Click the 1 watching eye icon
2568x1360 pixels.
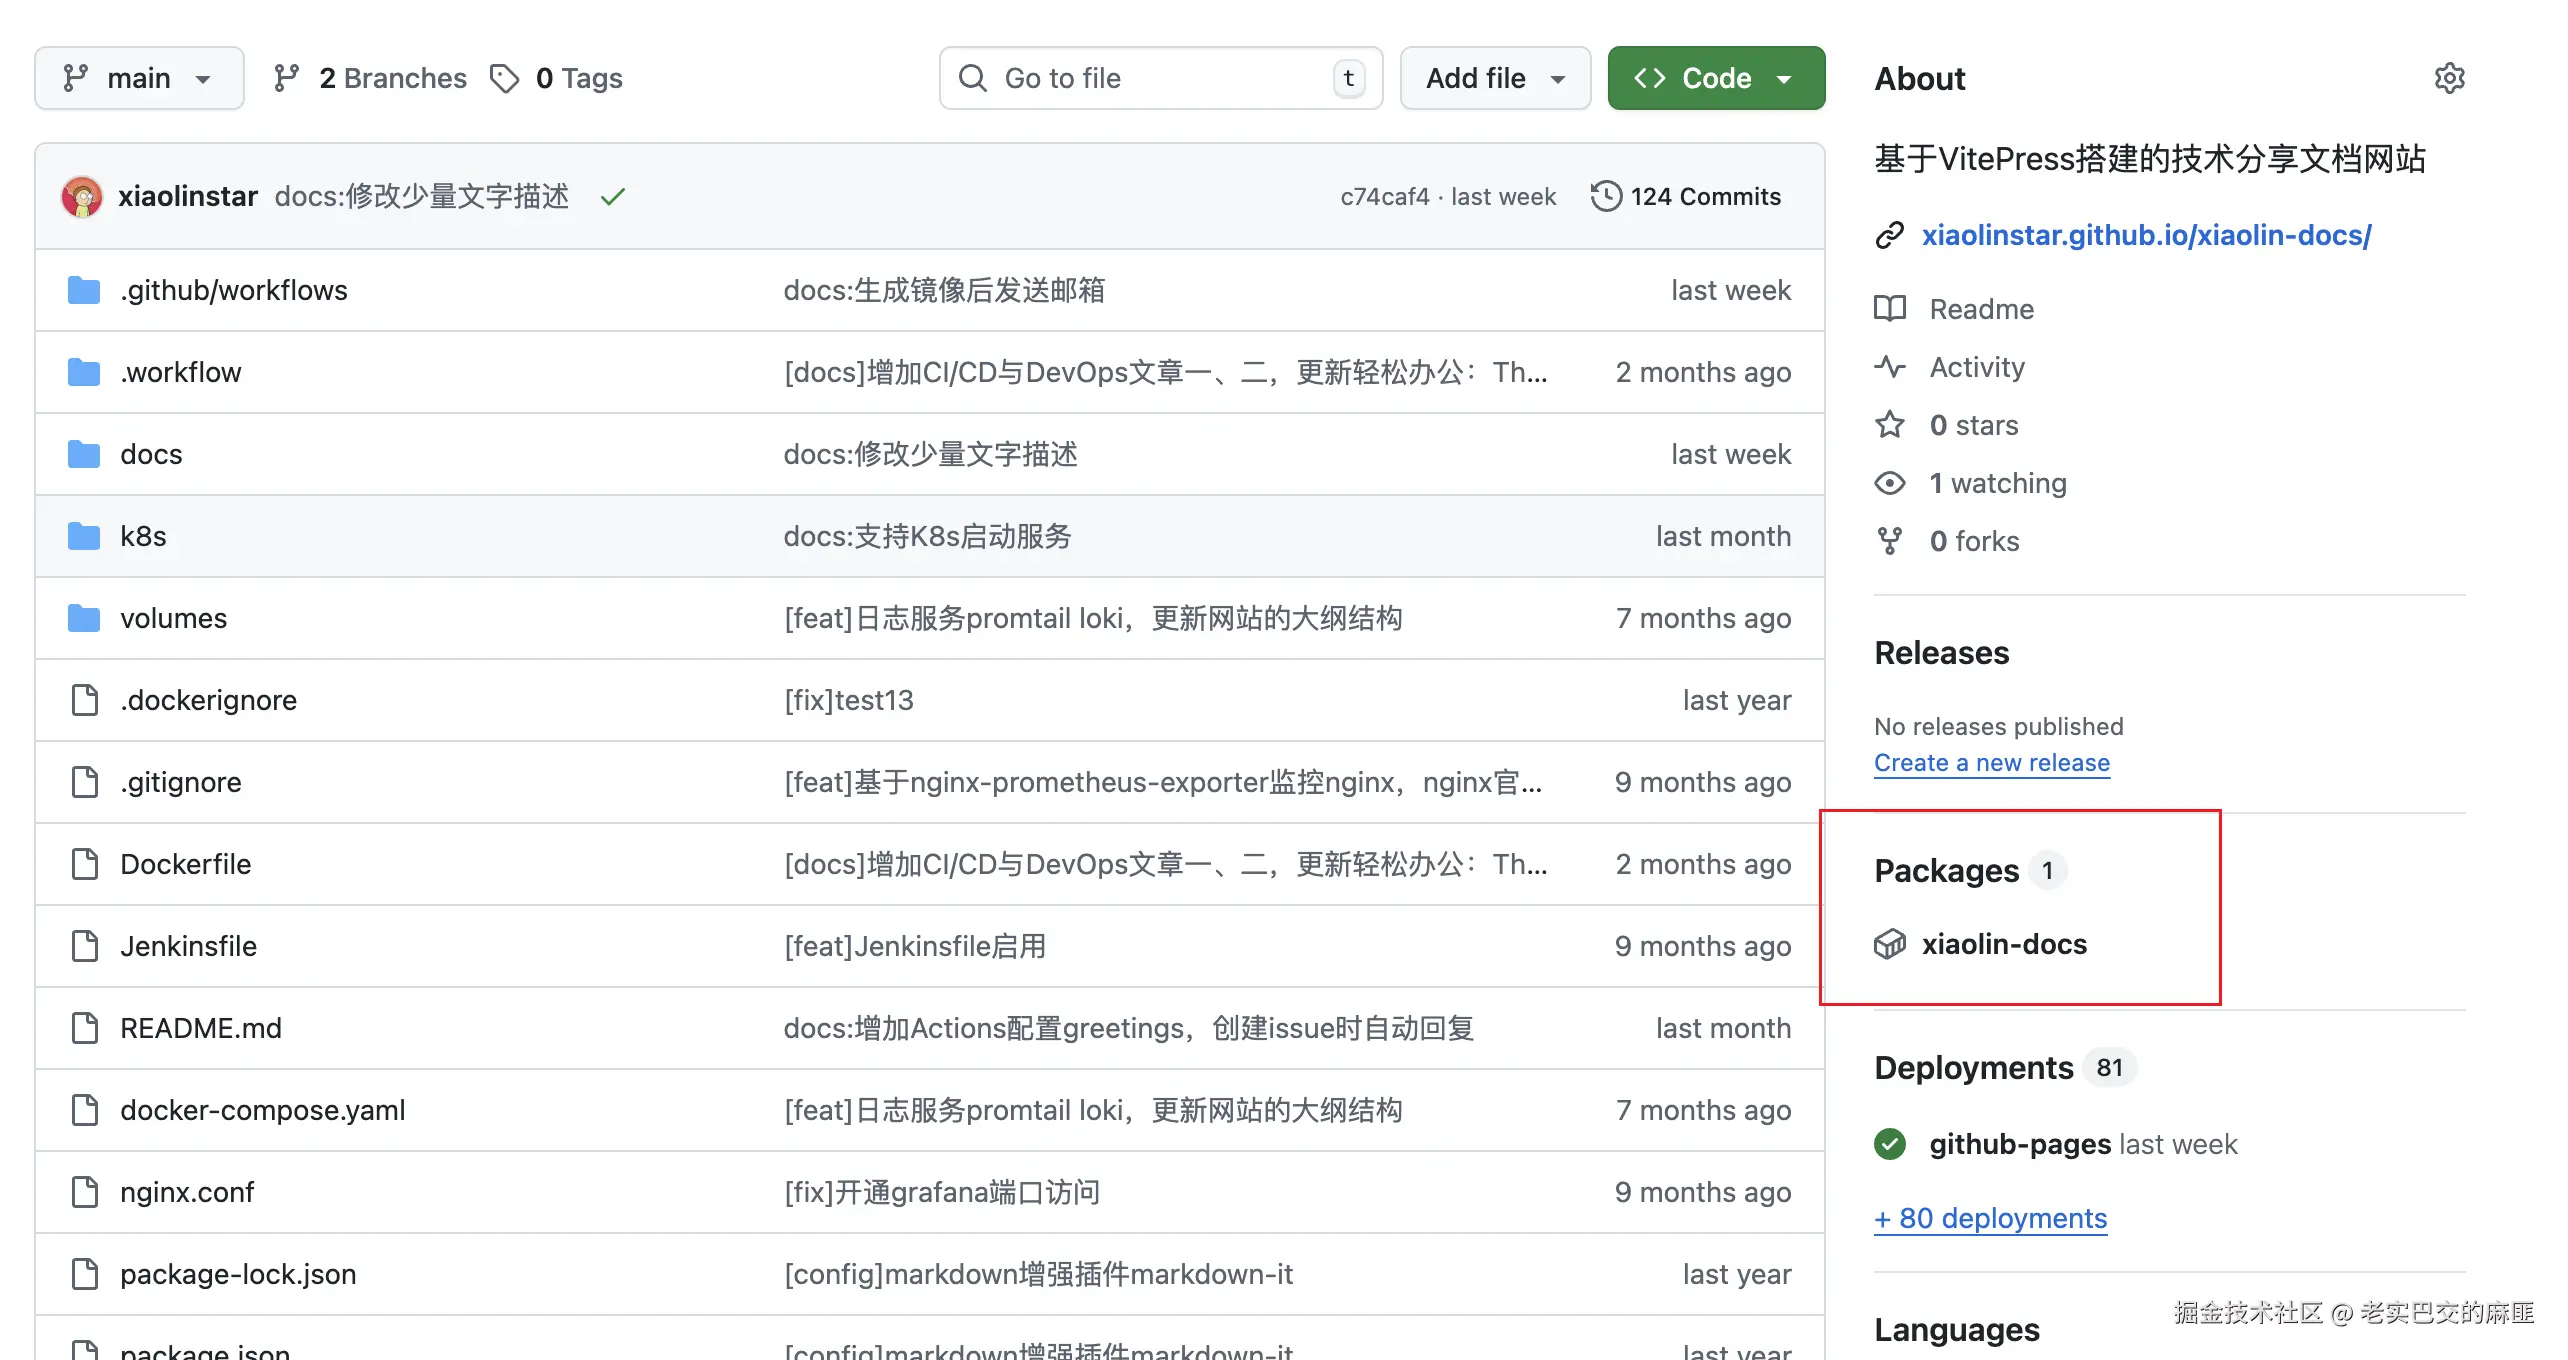(x=1890, y=484)
